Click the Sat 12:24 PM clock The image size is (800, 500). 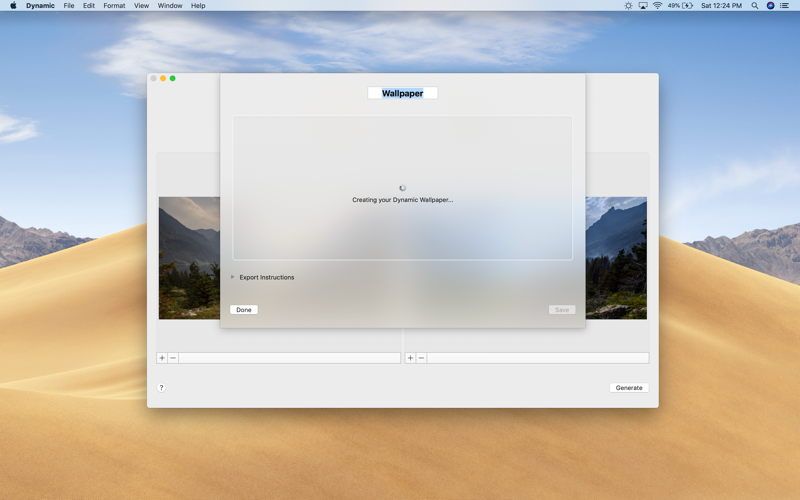coord(721,6)
